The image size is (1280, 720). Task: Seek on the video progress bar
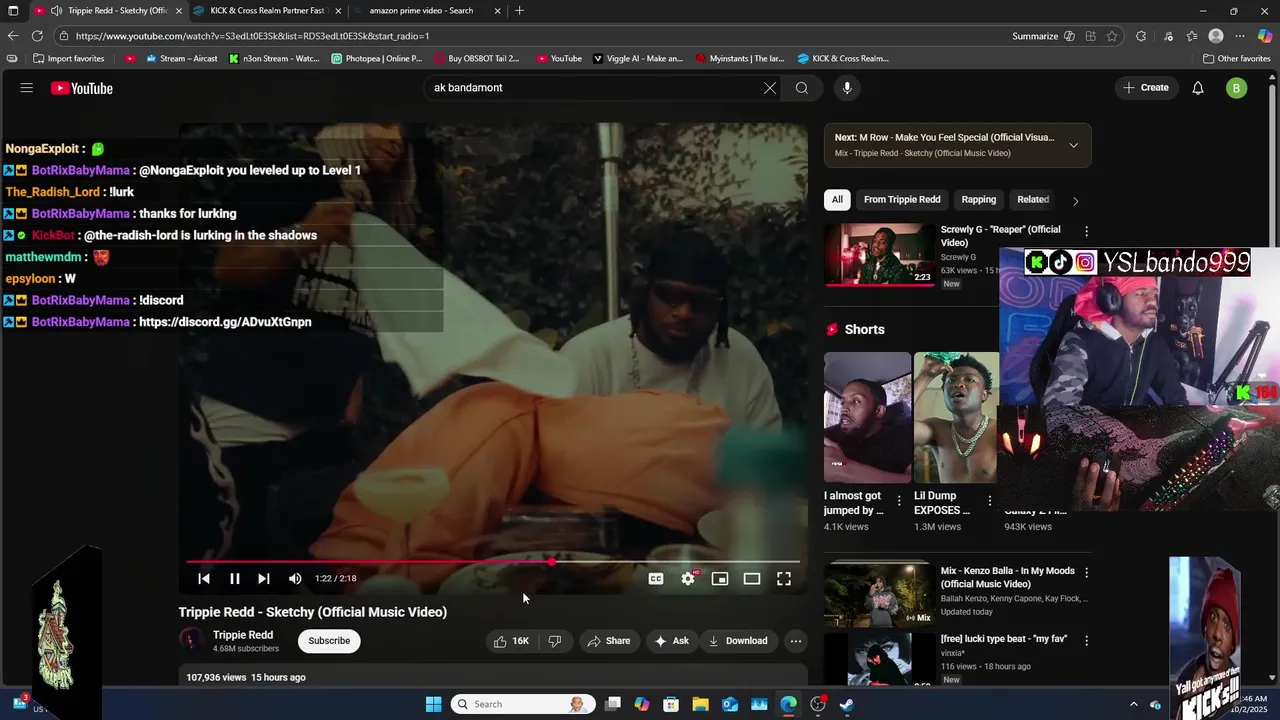click(492, 562)
